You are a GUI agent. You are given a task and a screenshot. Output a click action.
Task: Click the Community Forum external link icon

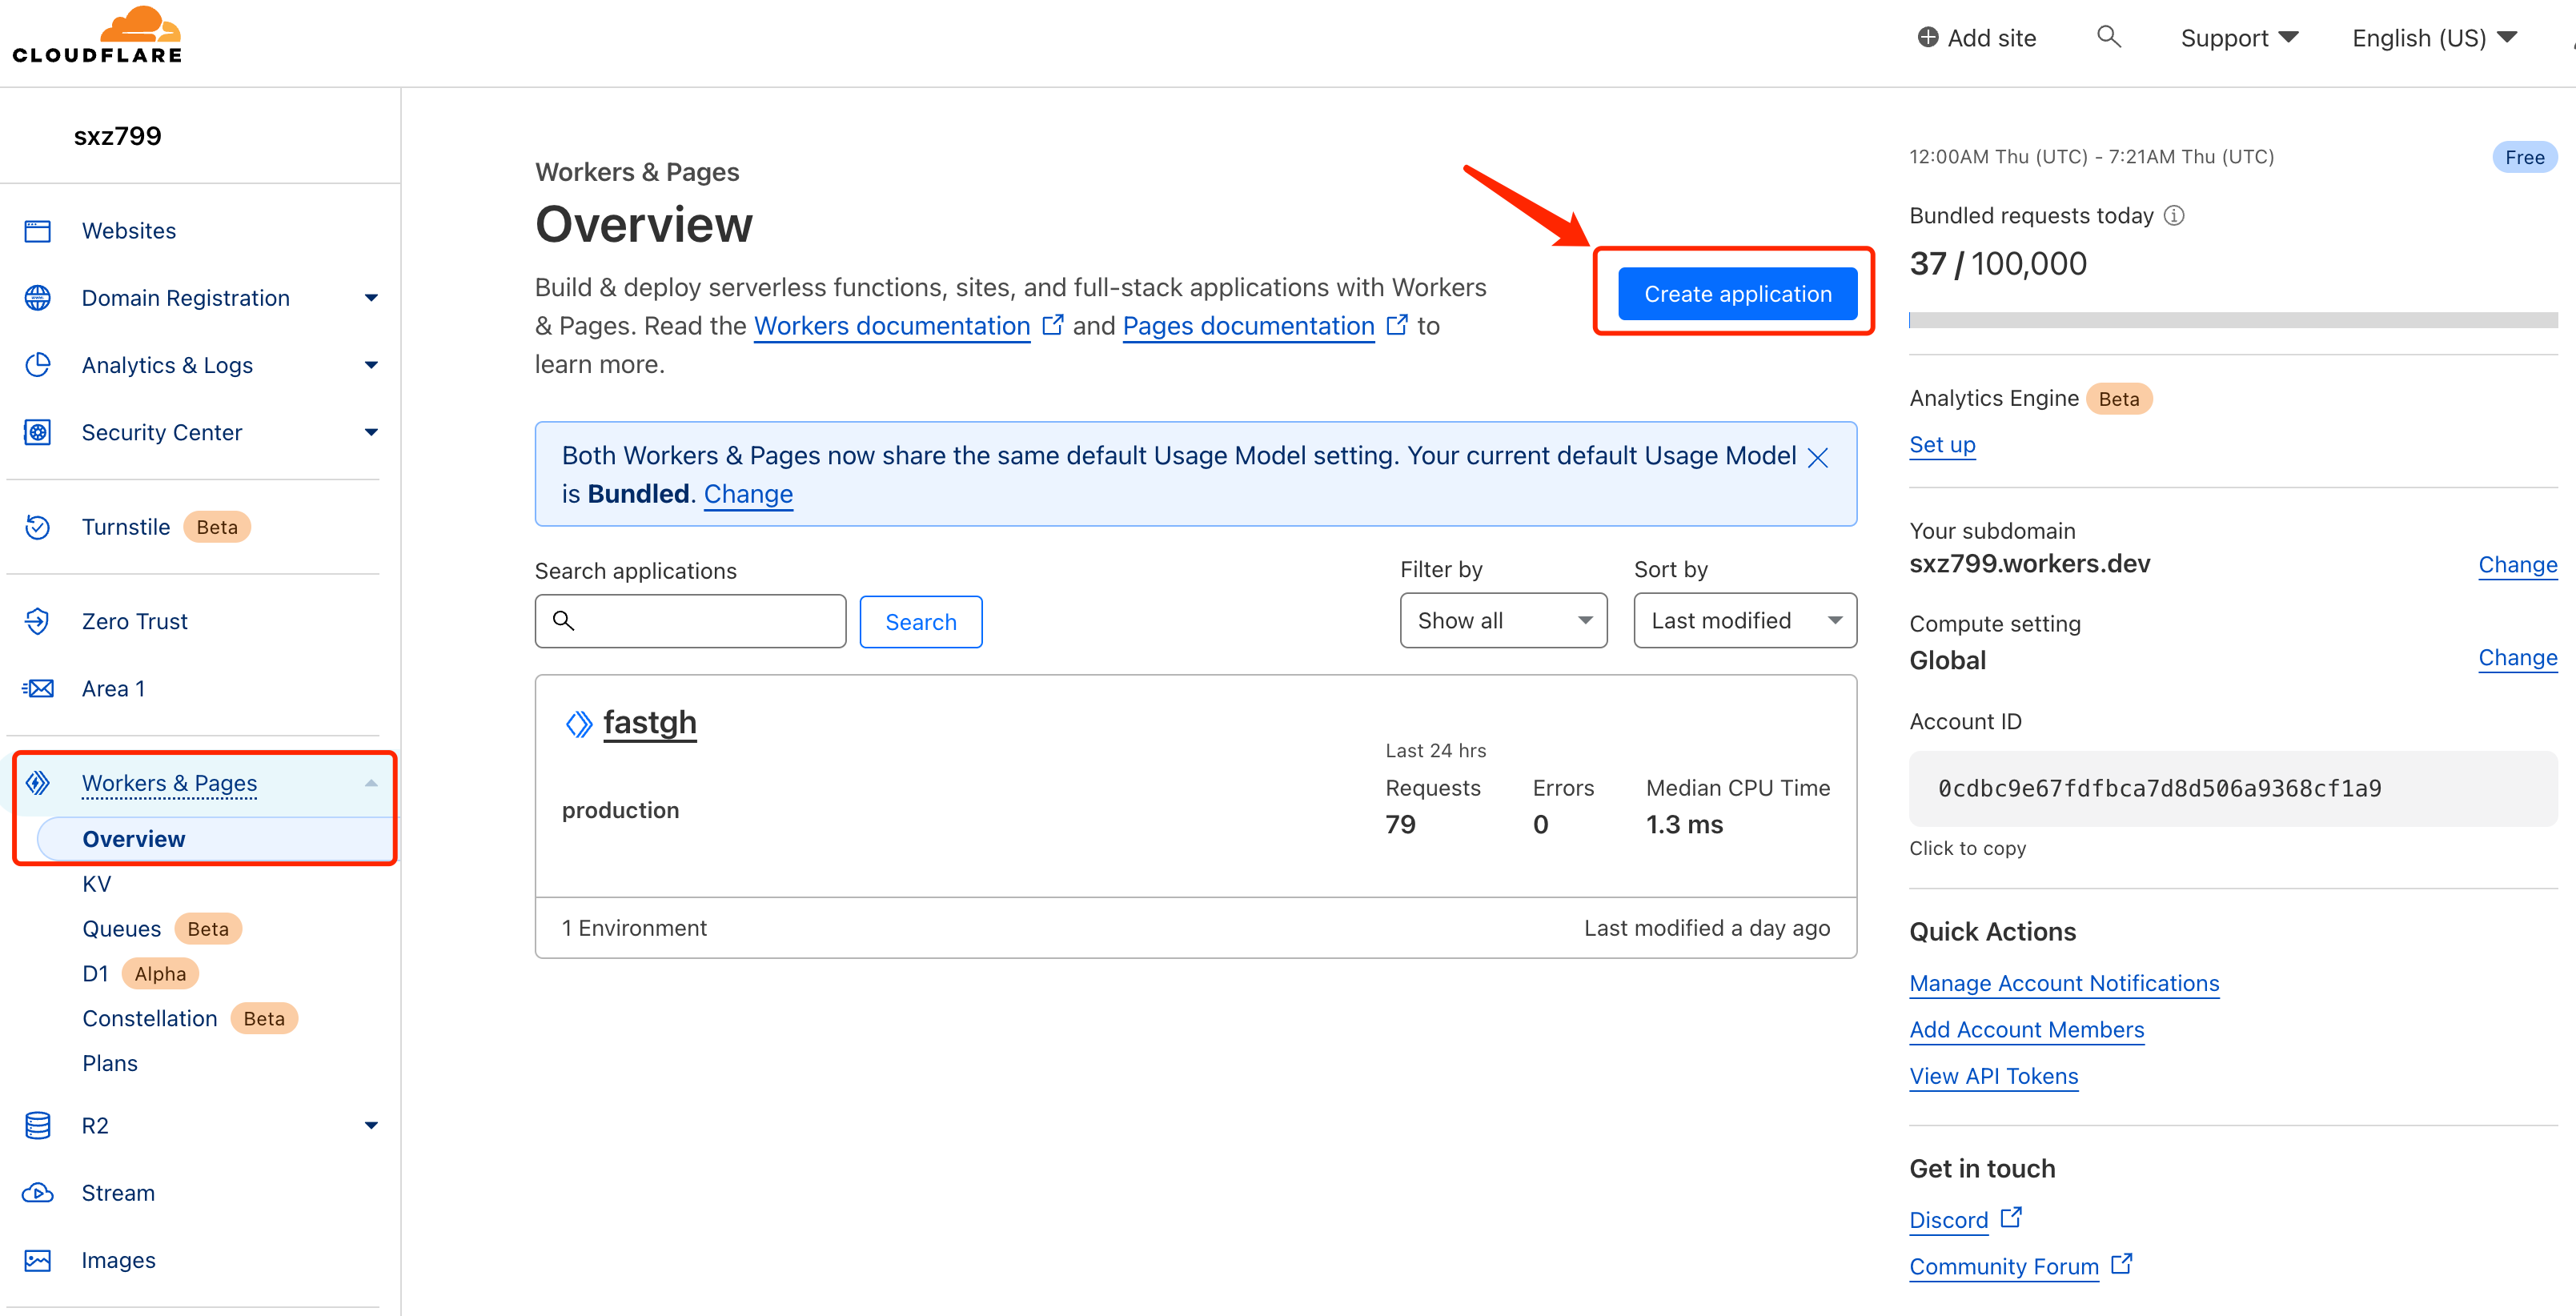2121,1264
